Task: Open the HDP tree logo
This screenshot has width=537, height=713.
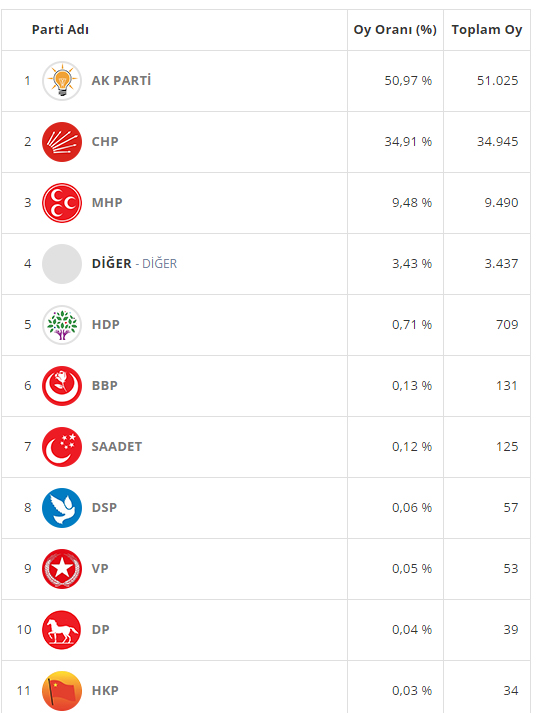Action: click(x=62, y=325)
